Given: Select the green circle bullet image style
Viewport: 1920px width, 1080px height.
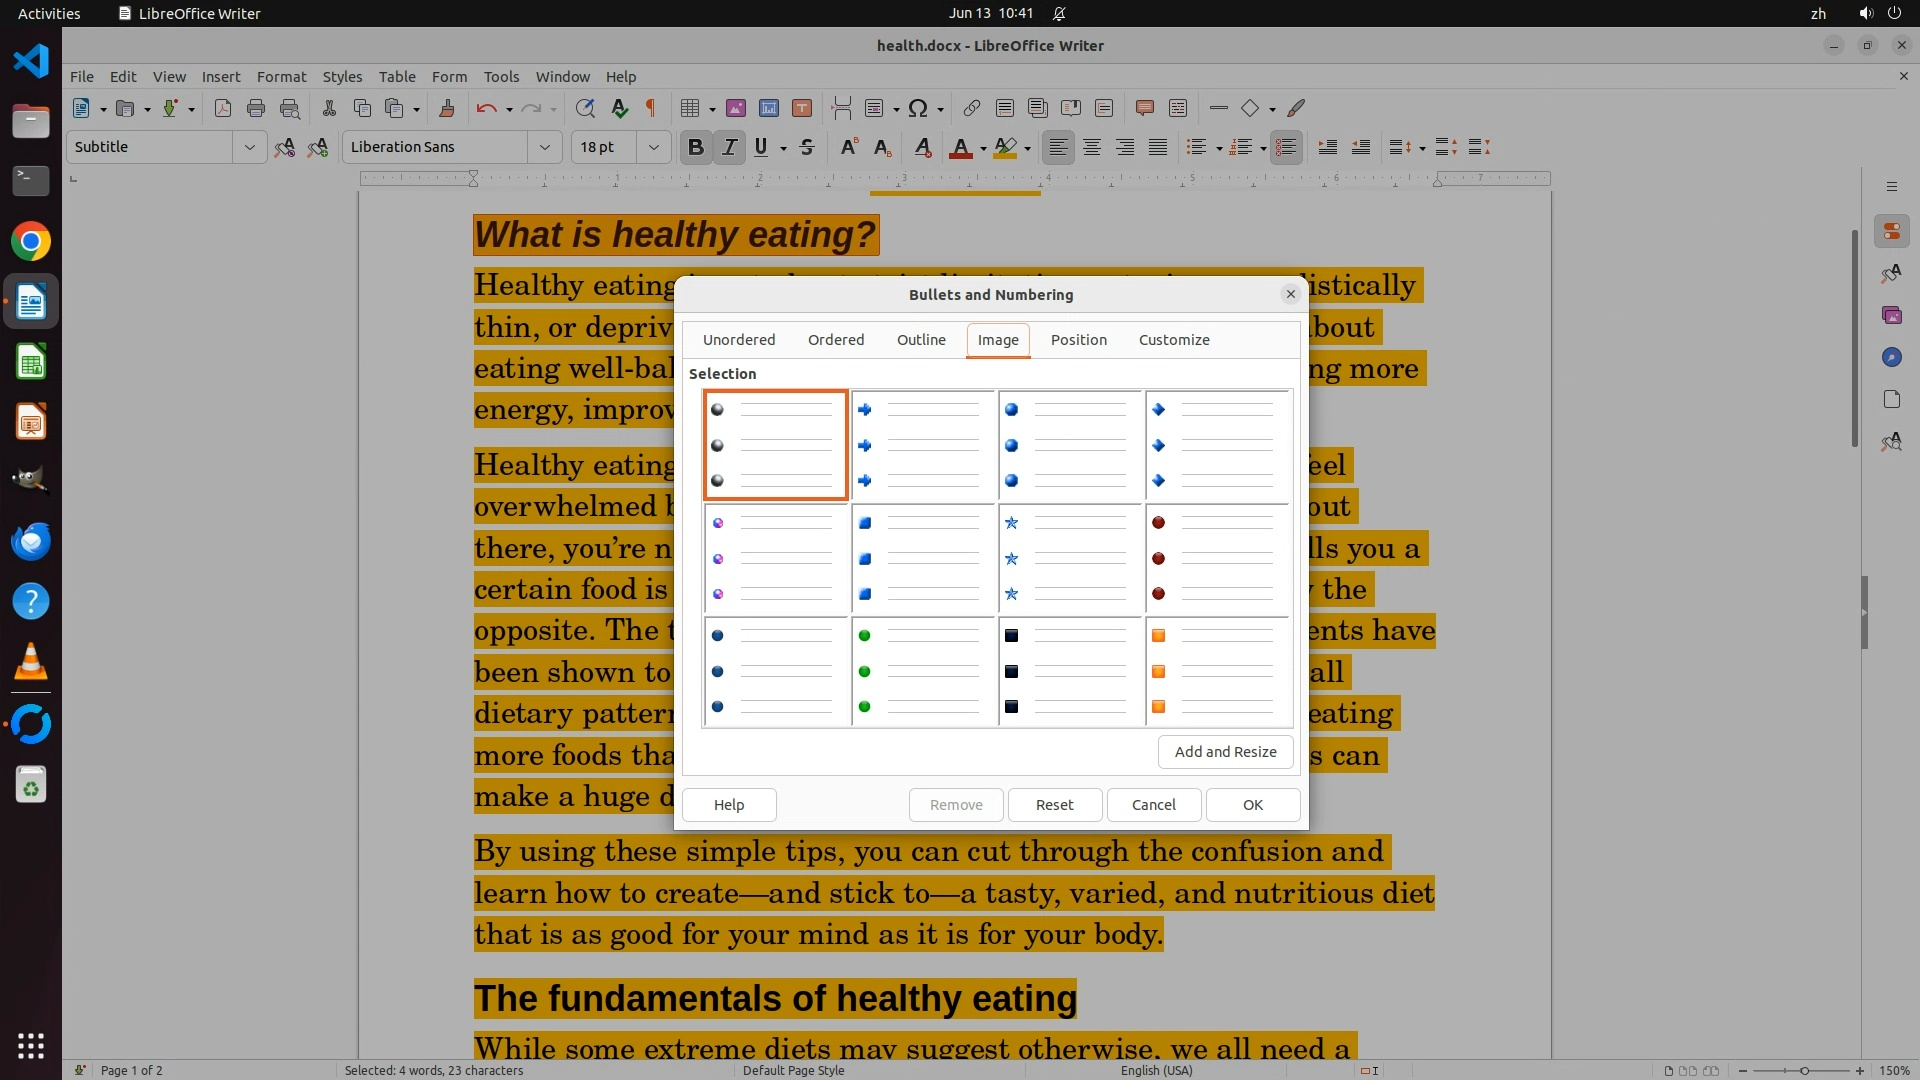Looking at the screenshot, I should [x=923, y=671].
